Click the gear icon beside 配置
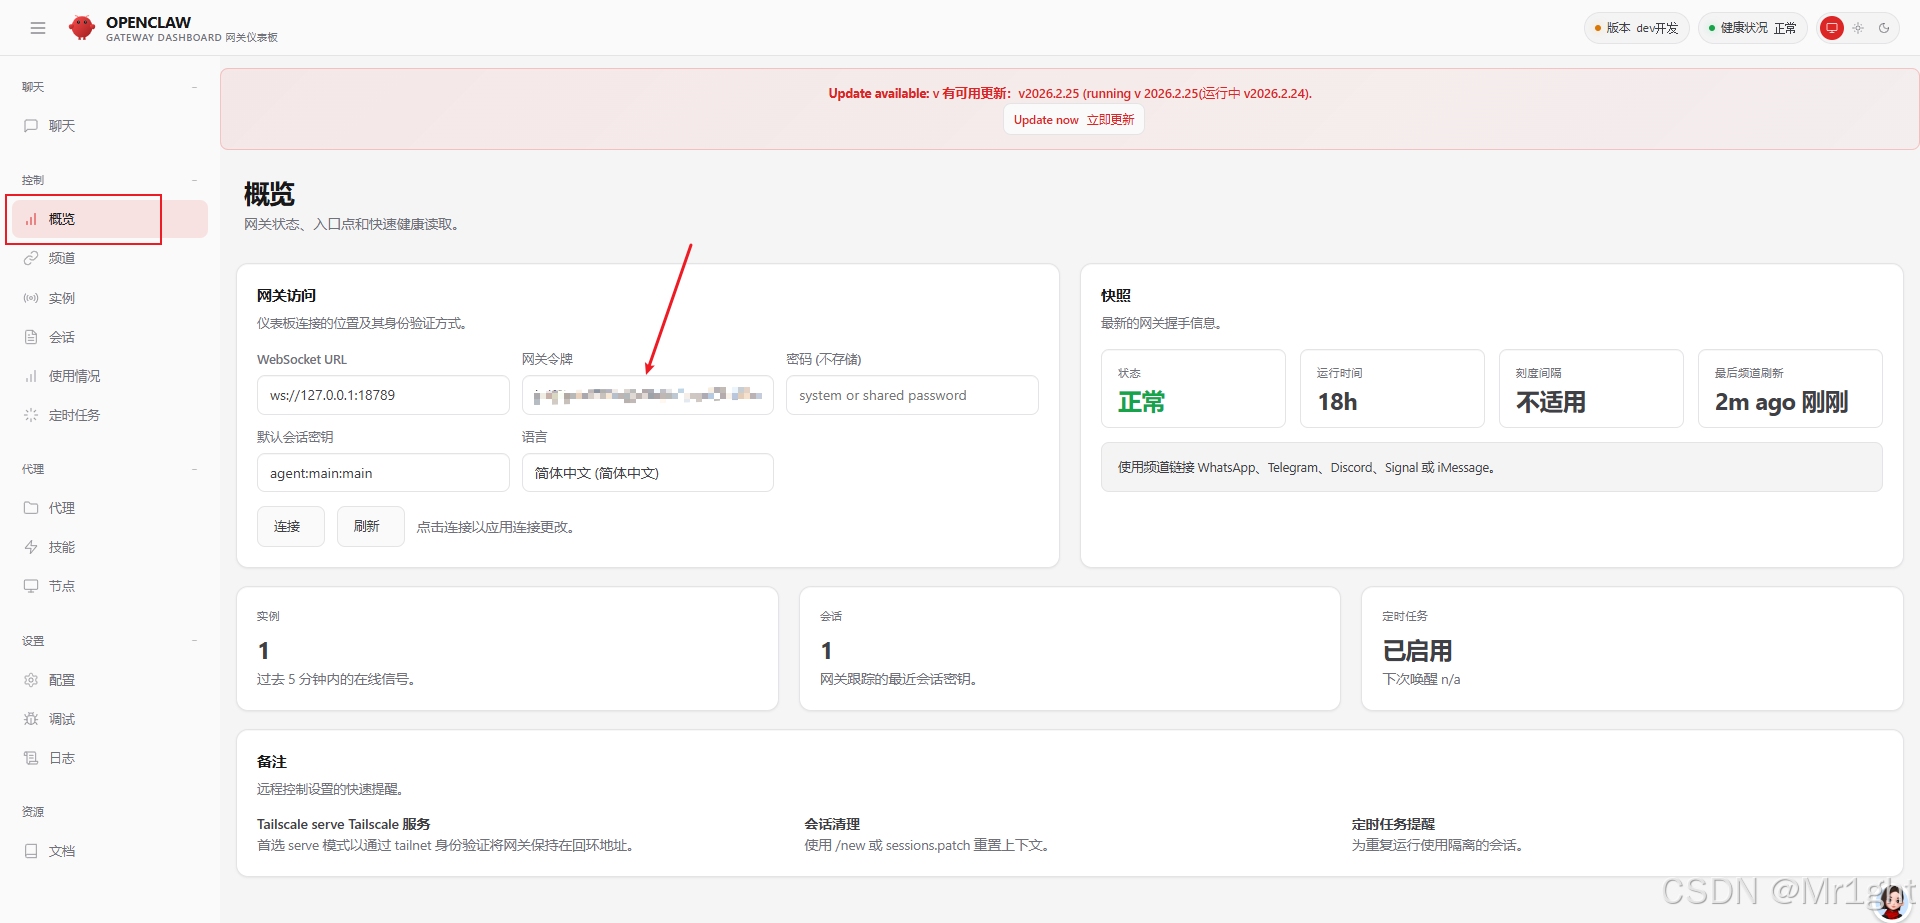1920x923 pixels. tap(31, 680)
